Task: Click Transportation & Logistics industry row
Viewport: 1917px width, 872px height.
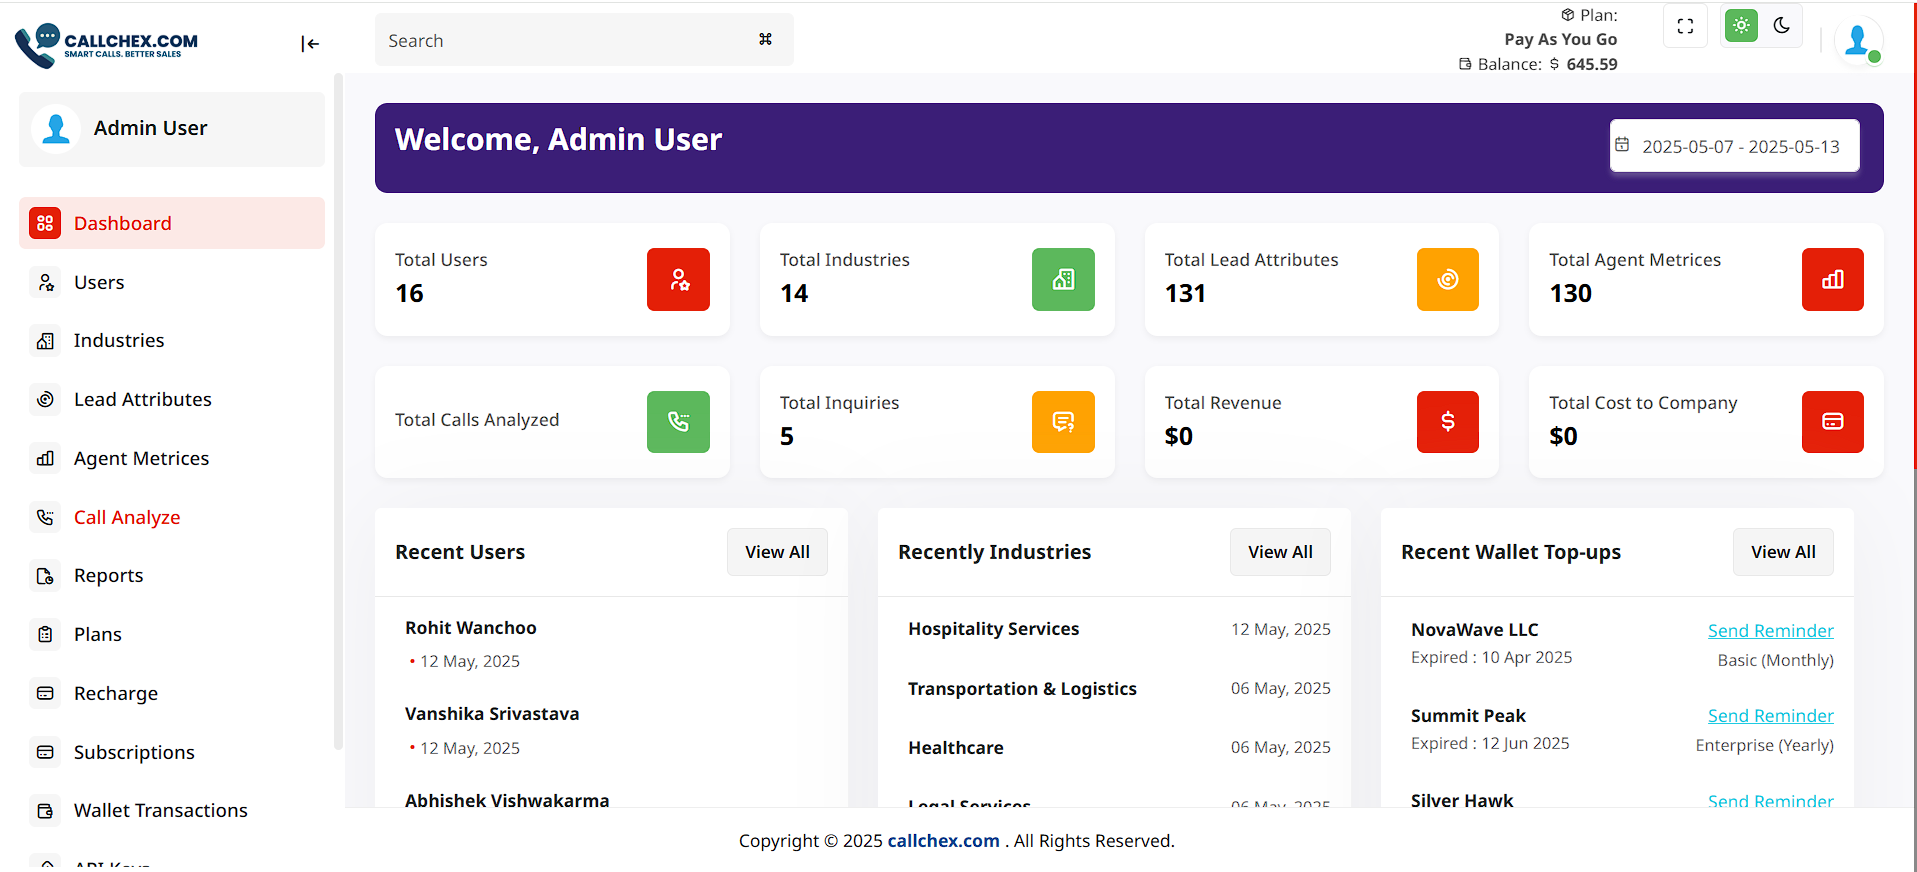Action: 1119,689
